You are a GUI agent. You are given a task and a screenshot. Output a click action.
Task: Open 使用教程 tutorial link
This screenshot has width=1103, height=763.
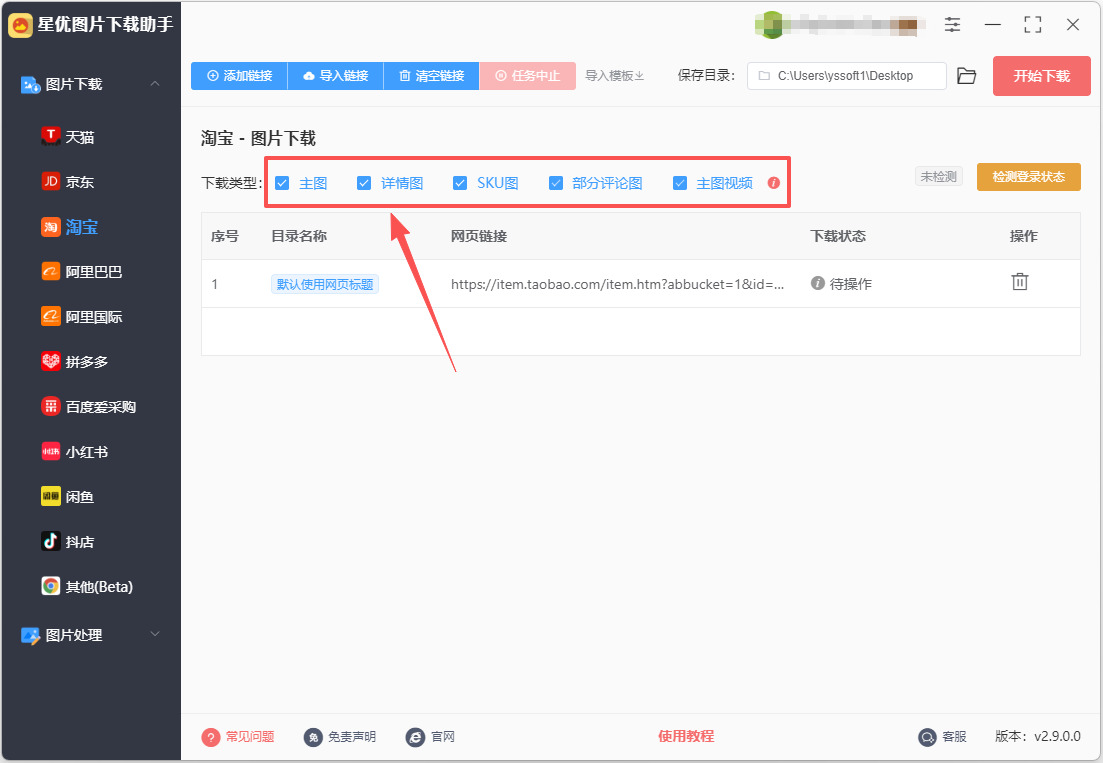click(x=686, y=736)
